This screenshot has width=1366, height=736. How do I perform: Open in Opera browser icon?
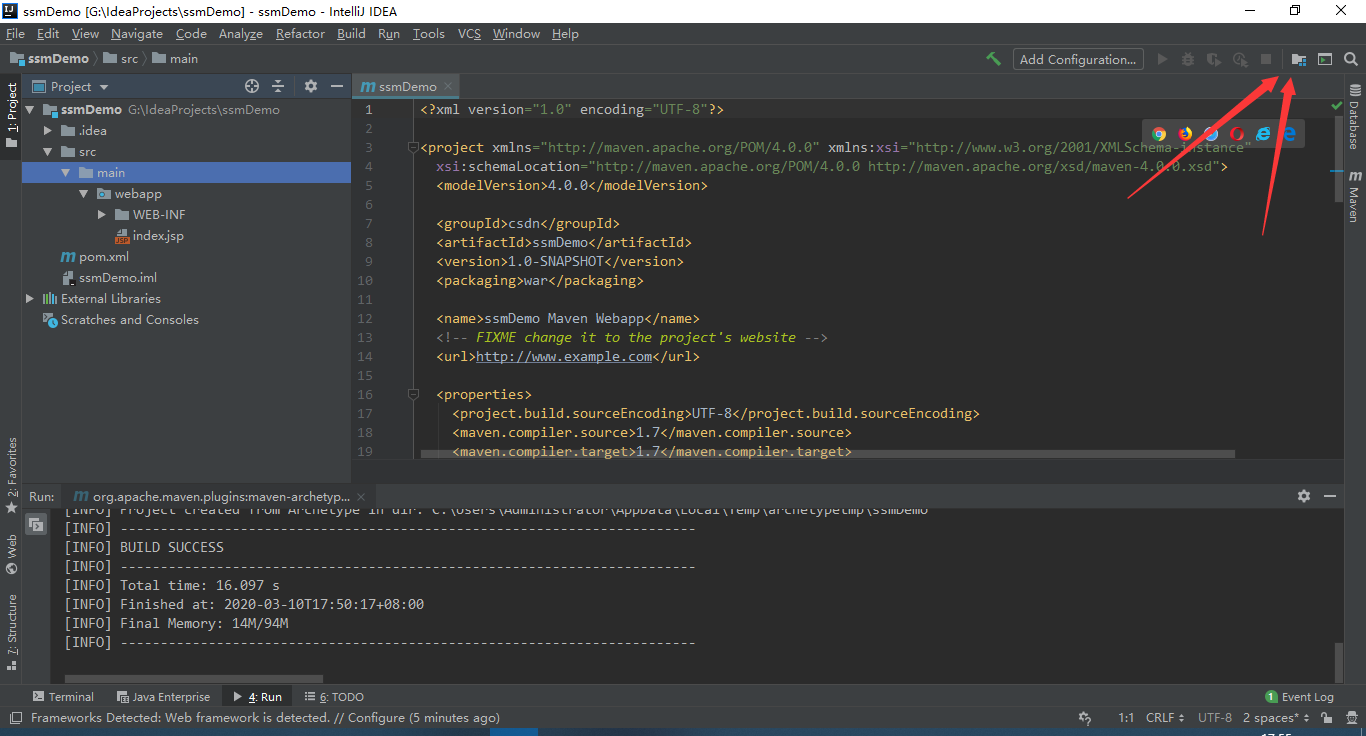click(1237, 133)
